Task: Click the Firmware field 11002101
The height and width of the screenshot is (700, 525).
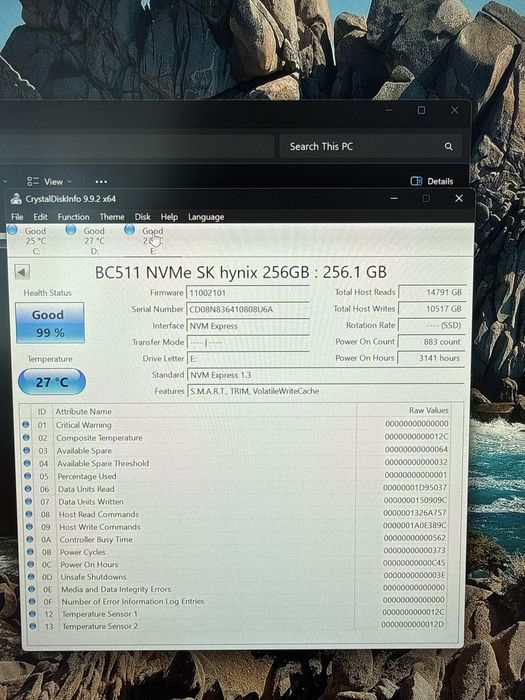Action: pos(248,293)
